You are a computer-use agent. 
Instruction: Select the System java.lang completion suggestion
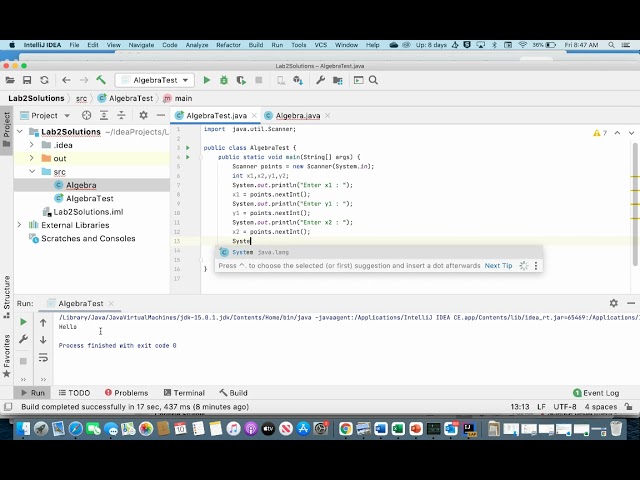coord(378,252)
